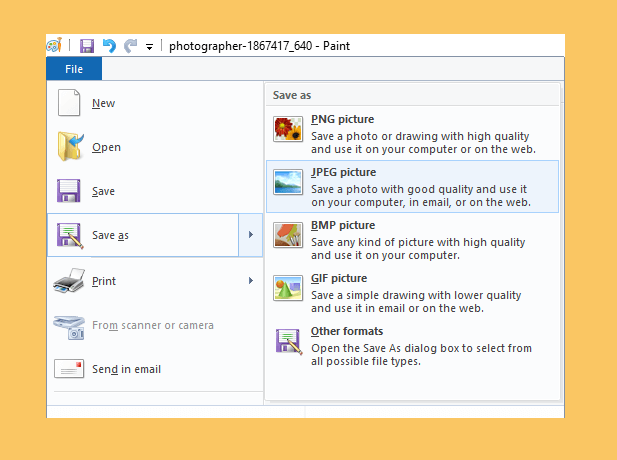Image resolution: width=617 pixels, height=460 pixels.
Task: Click the purple Save floppy disk icon in menu
Action: [68, 191]
